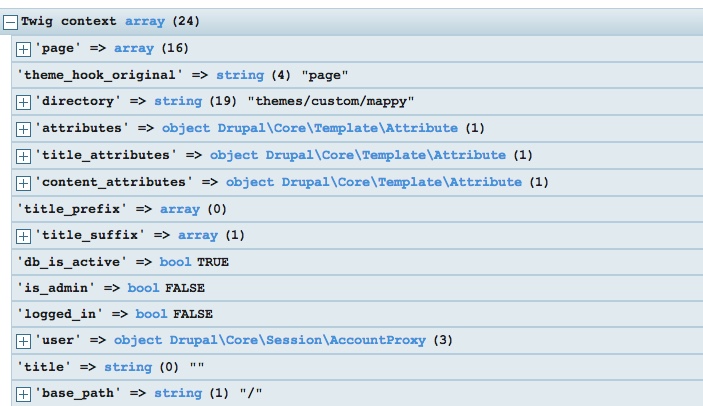Collapse the Twig context array root

point(10,22)
